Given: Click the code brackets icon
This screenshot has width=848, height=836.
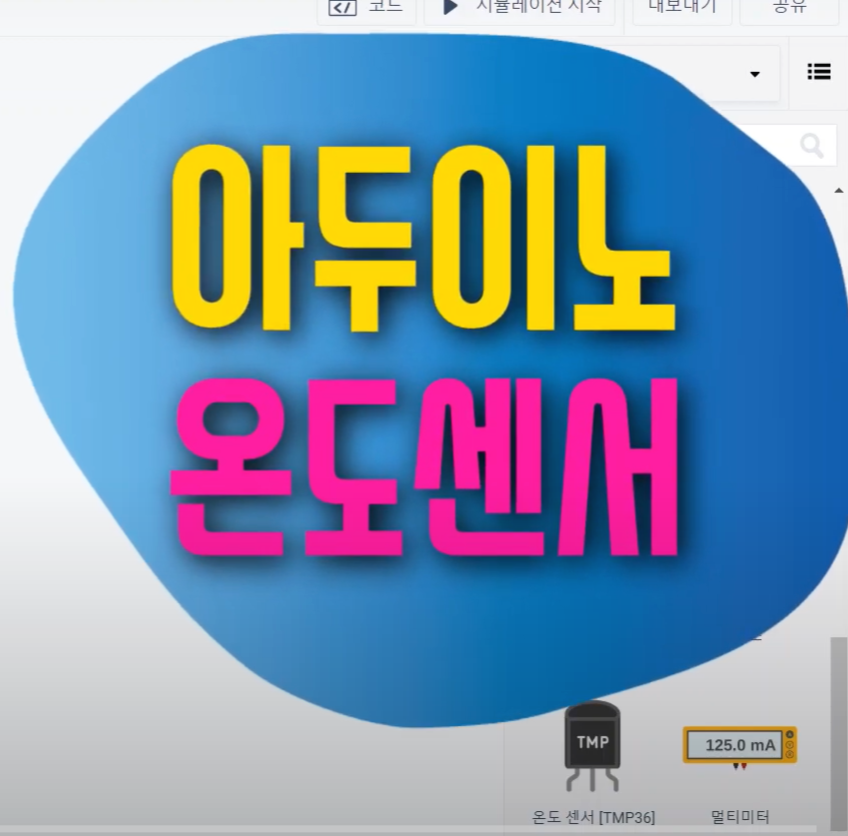Looking at the screenshot, I should (342, 8).
